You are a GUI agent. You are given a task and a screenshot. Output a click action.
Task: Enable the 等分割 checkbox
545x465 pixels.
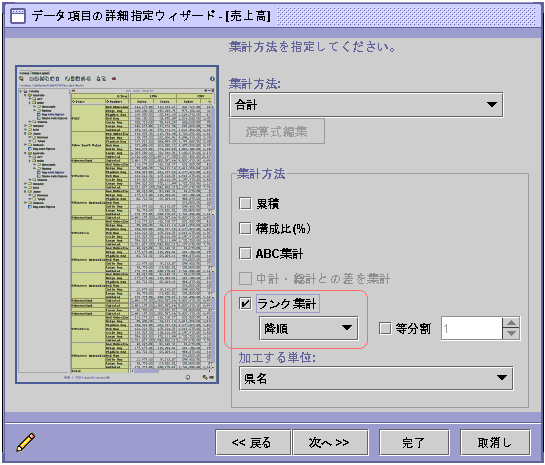(385, 328)
